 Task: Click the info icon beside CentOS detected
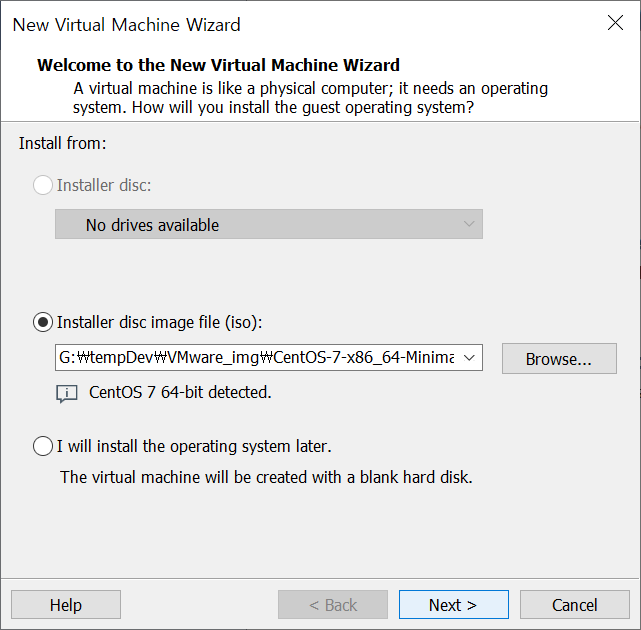pyautogui.click(x=66, y=393)
